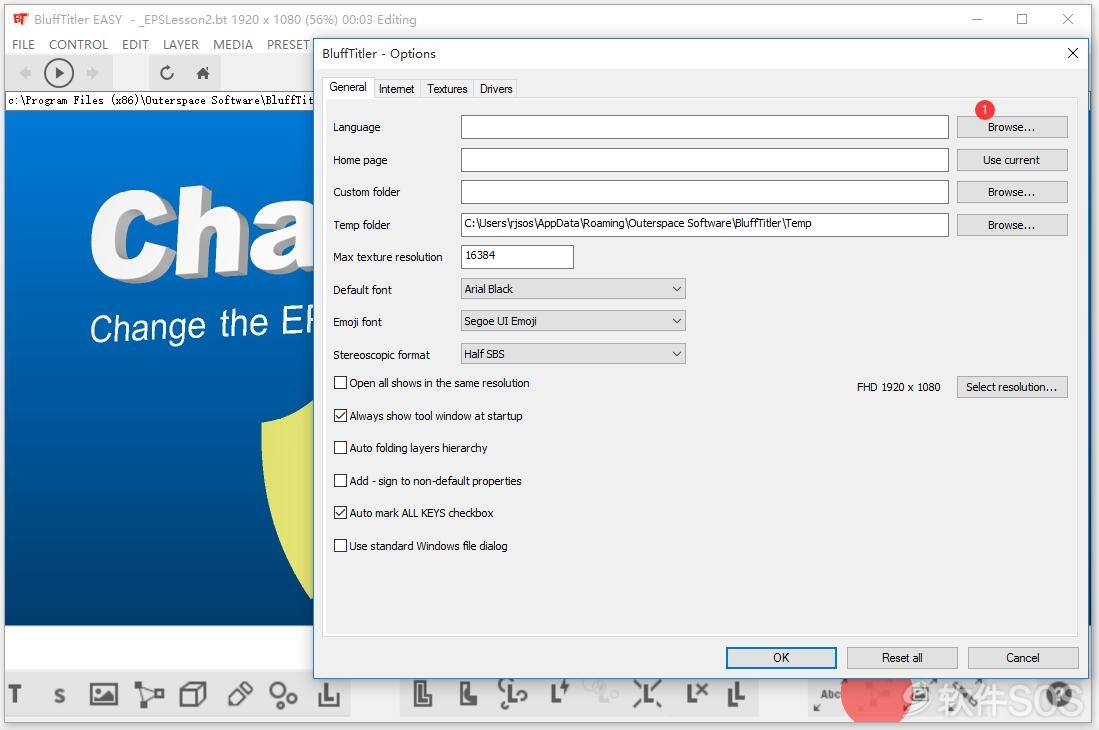The image size is (1099, 730).
Task: Open the Emoji font dropdown
Action: coord(573,321)
